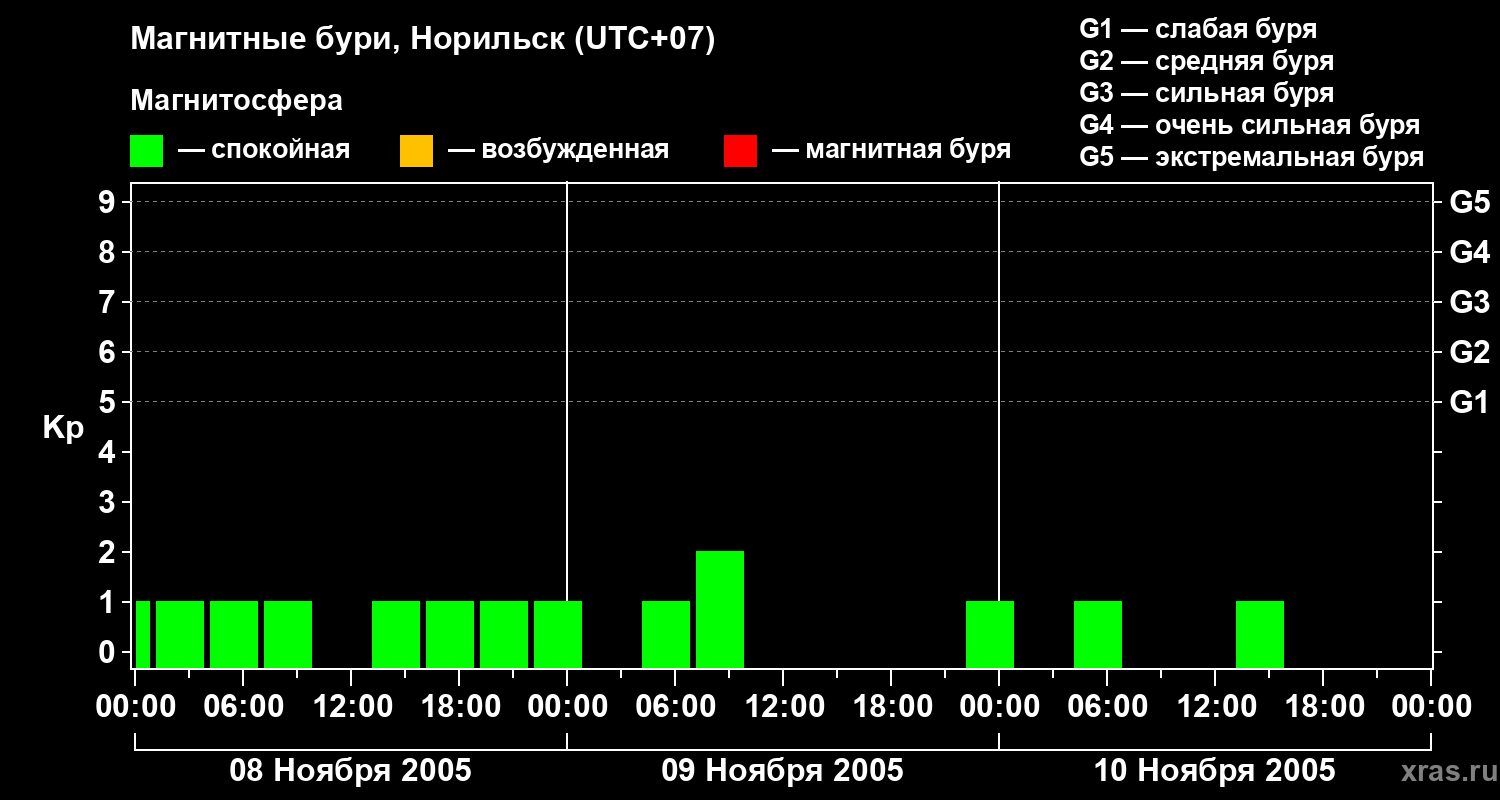Click the red 'магнитная буря' legend swatch
1500x800 pixels.
740,151
